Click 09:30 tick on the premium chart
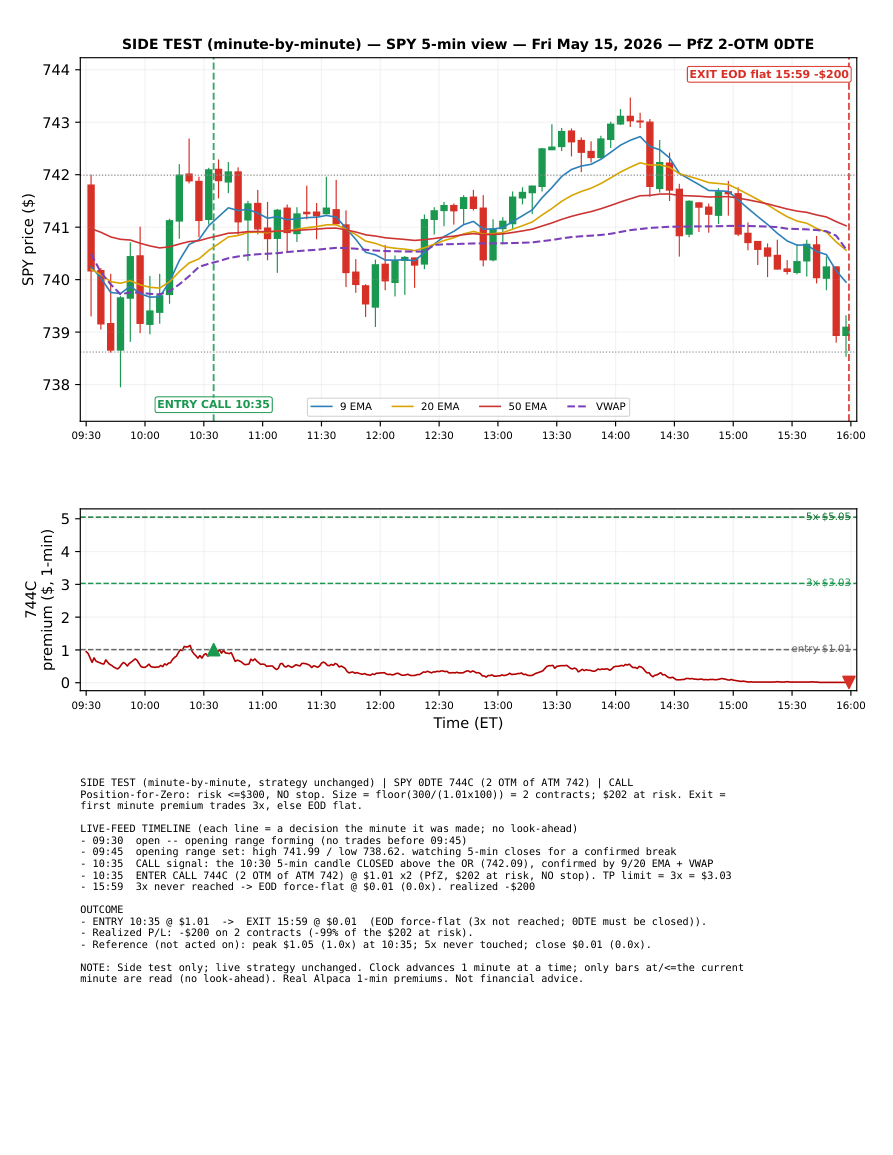The width and height of the screenshot is (893, 1155). [x=86, y=706]
